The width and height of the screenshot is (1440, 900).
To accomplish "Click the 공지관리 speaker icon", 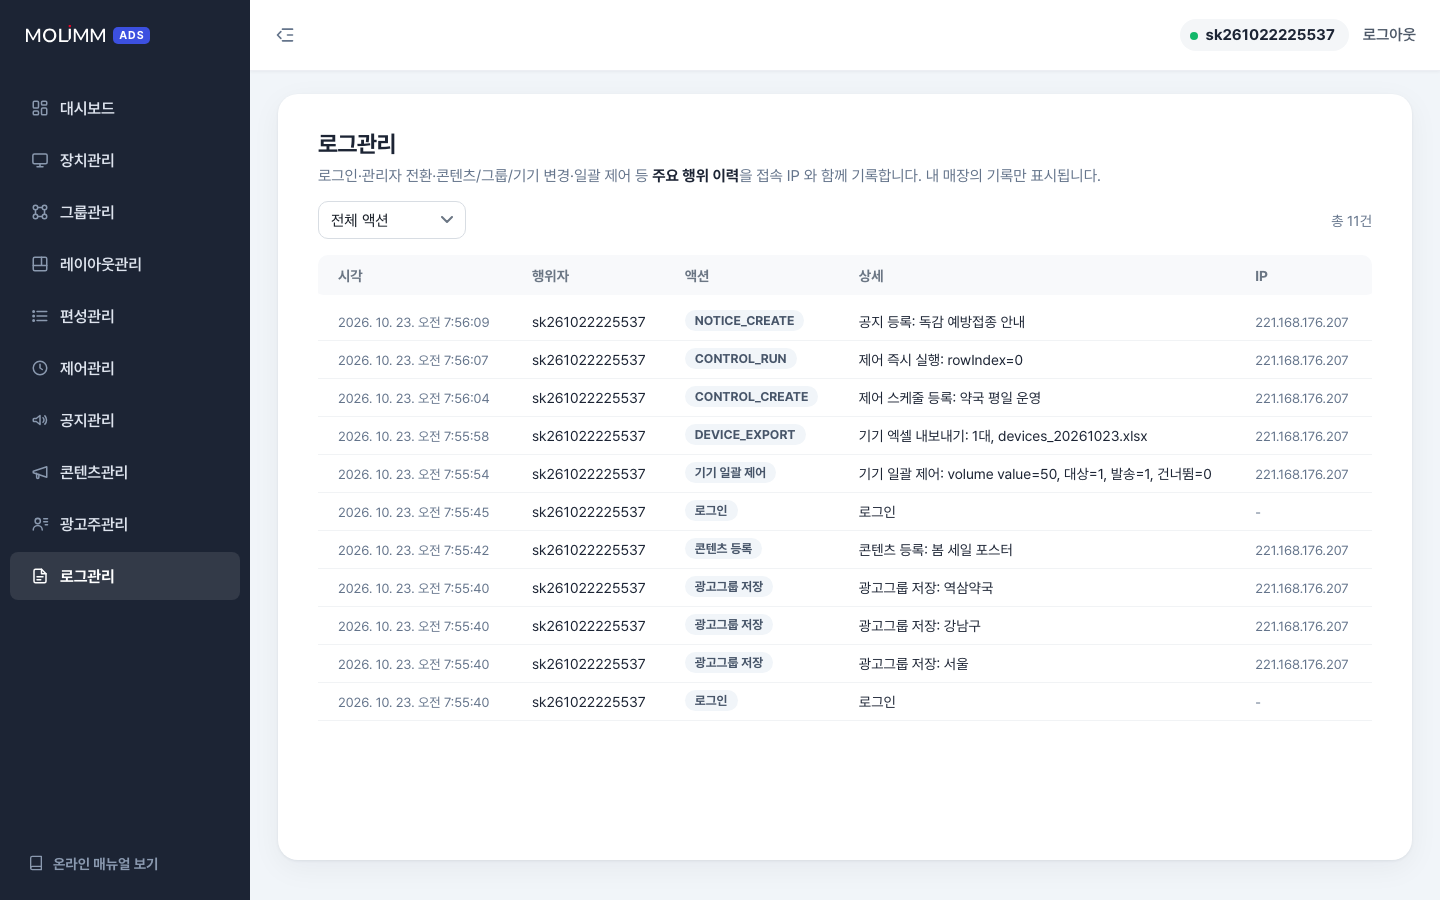I will [x=40, y=420].
